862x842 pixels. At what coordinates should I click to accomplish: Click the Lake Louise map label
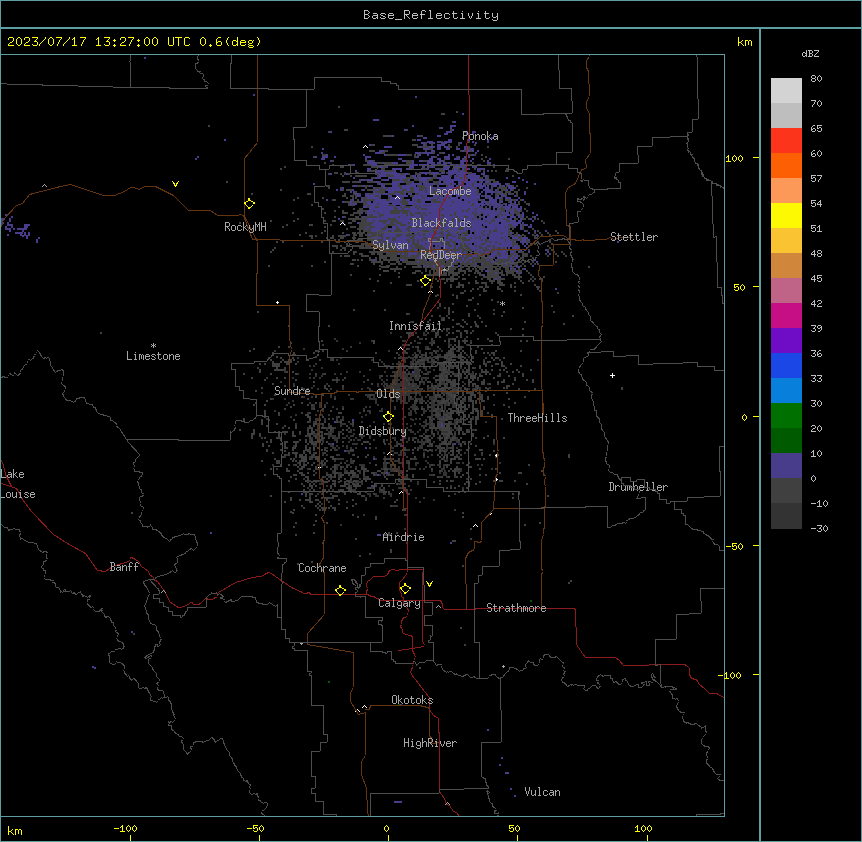click(18, 484)
